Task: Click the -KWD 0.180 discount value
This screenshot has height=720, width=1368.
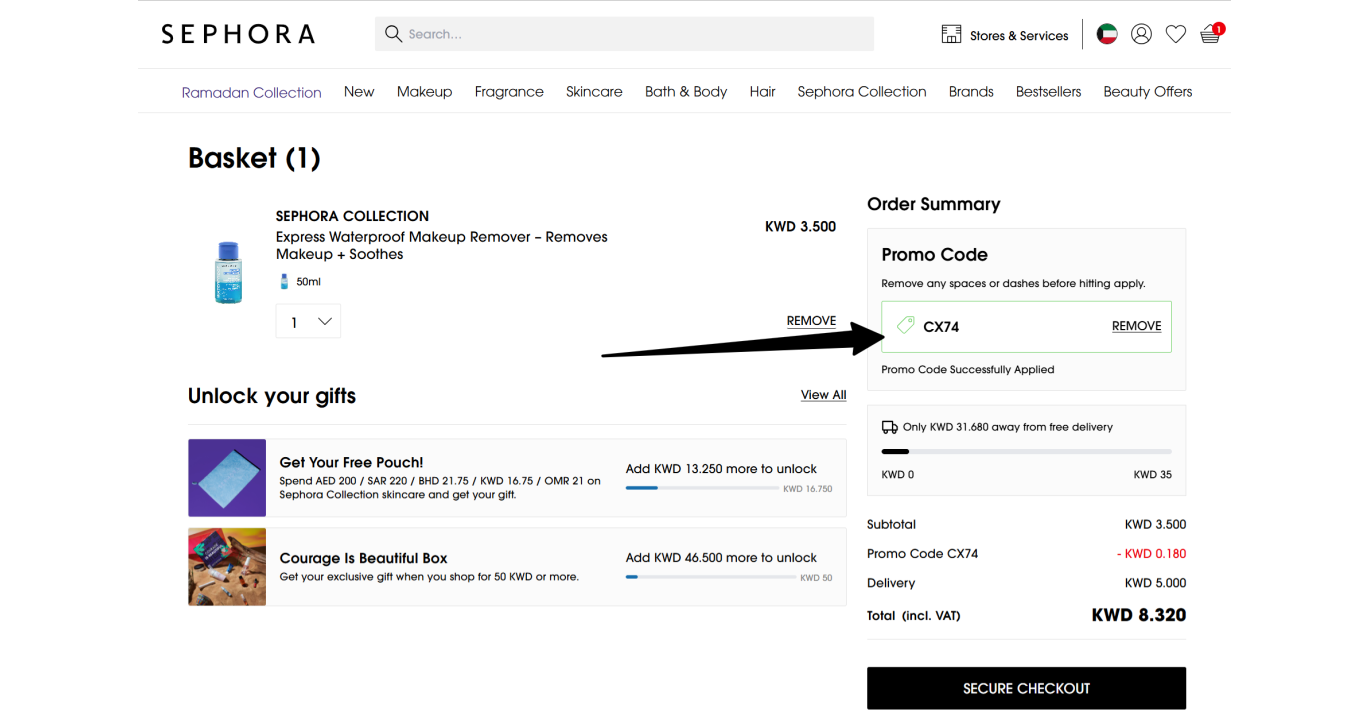Action: (x=1151, y=553)
